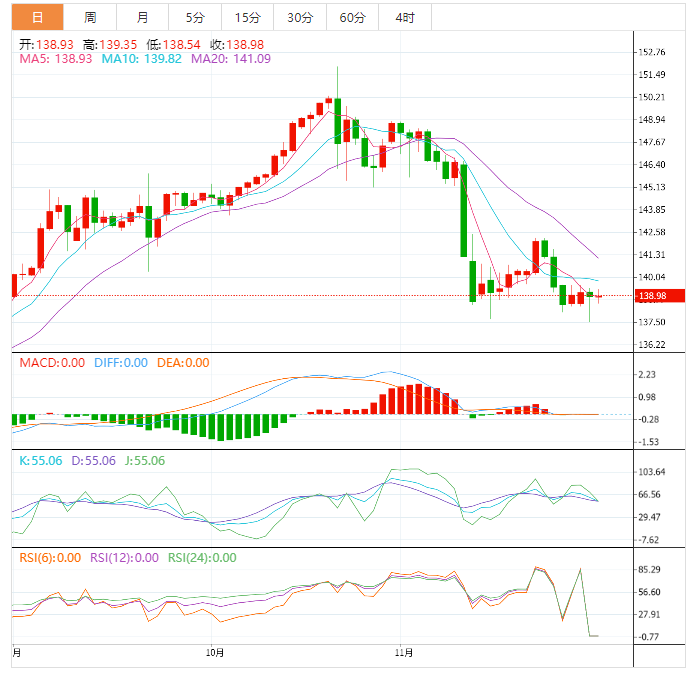This screenshot has width=693, height=678.
Task: Click the 142.58 price axis value
Action: point(651,232)
